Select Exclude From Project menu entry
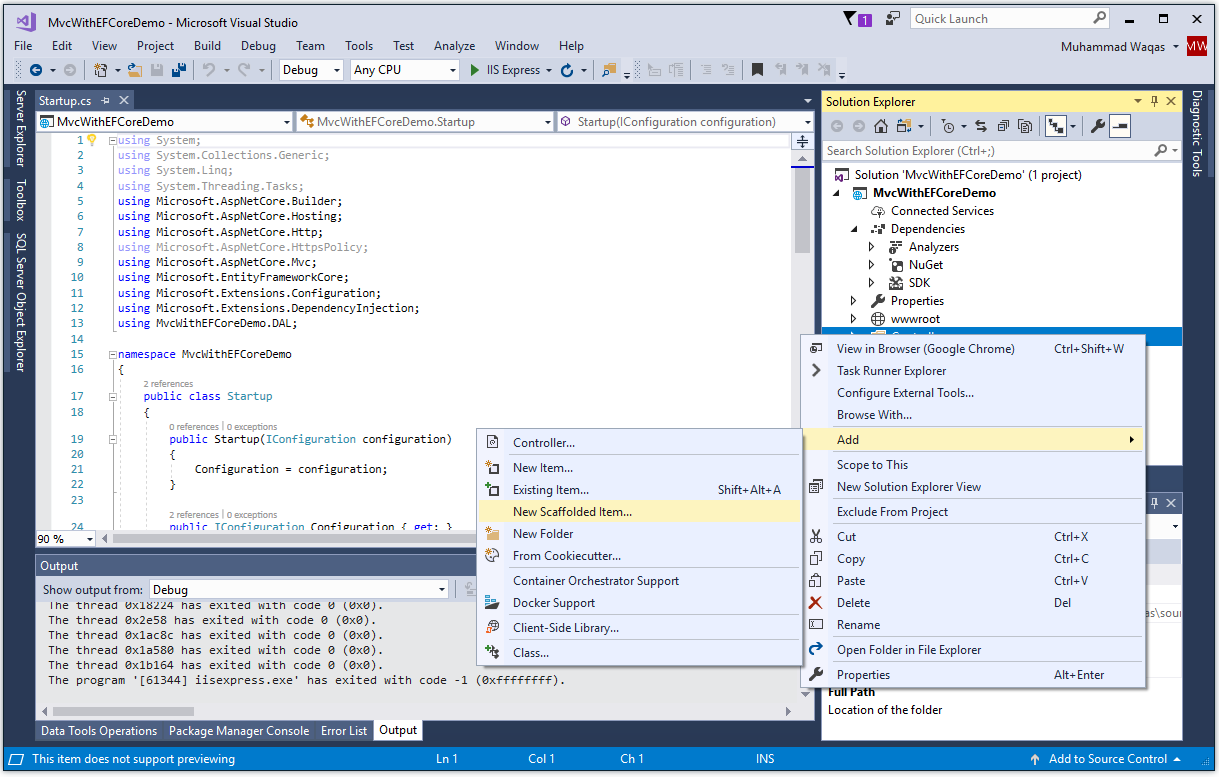The width and height of the screenshot is (1219, 777). point(973,512)
